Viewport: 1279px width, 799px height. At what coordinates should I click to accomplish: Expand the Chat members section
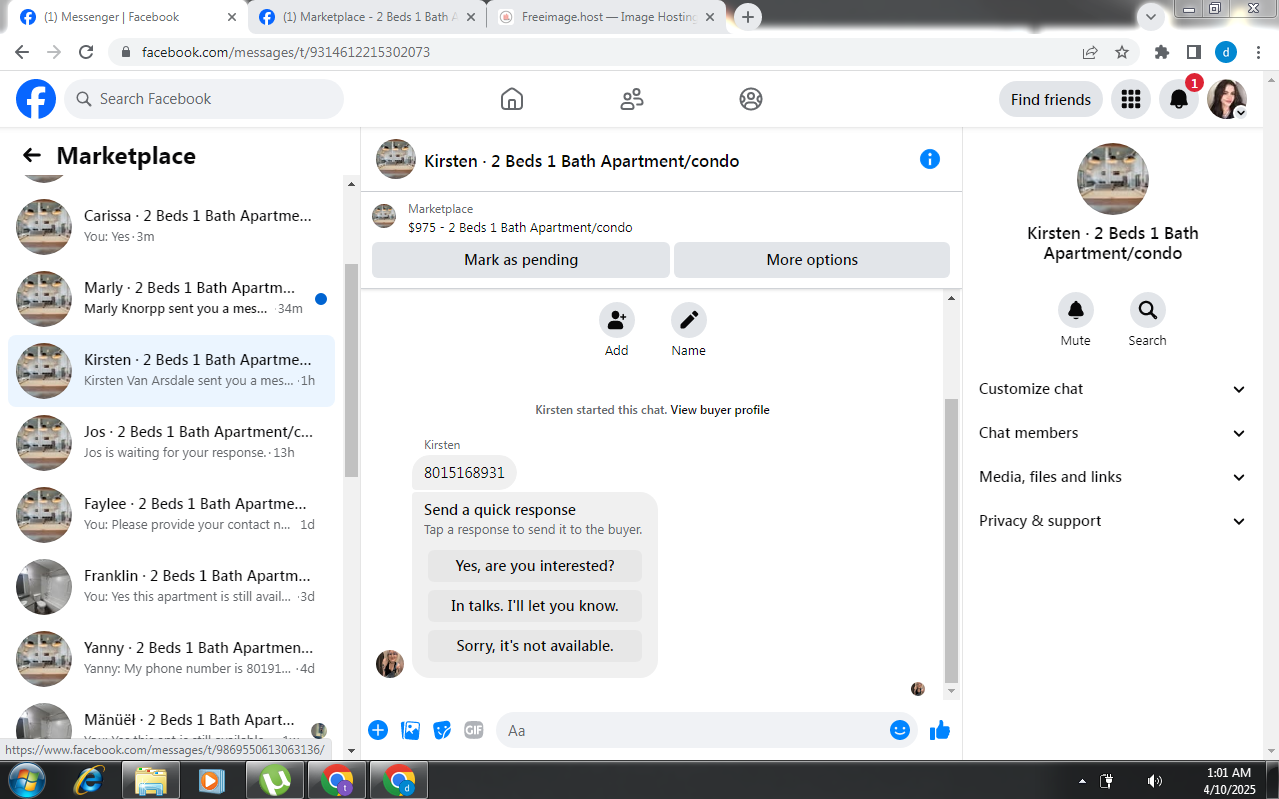[x=1111, y=433]
